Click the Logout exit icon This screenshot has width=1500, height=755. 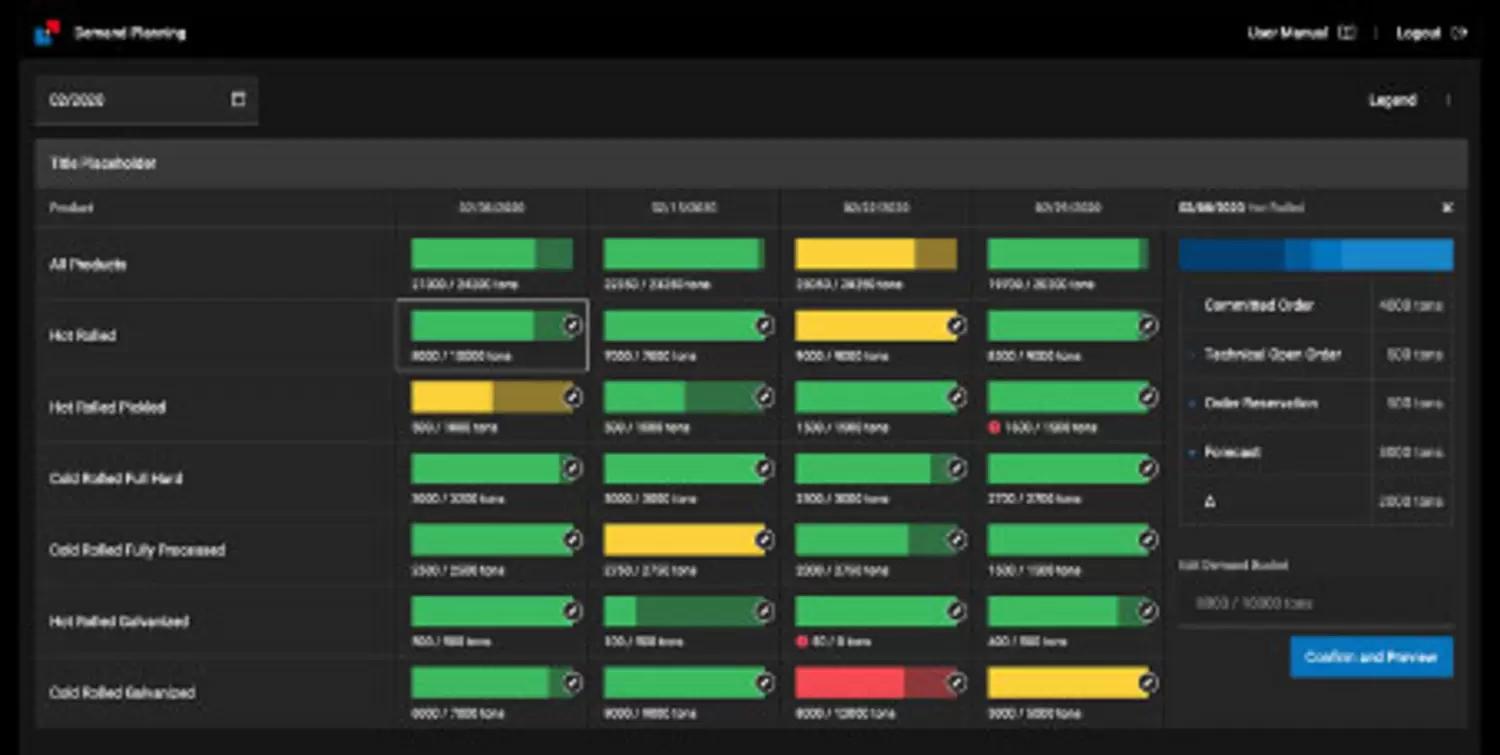pyautogui.click(x=1459, y=33)
